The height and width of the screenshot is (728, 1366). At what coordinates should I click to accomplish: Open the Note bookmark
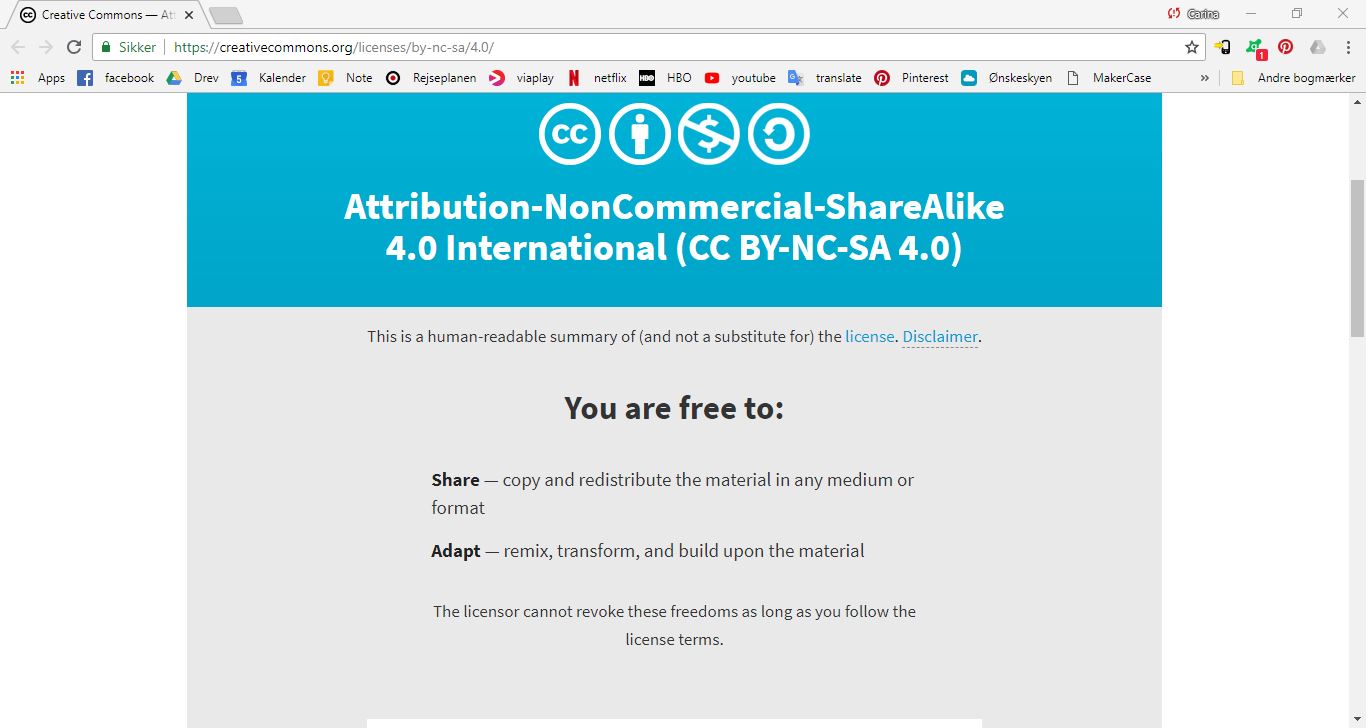click(345, 78)
